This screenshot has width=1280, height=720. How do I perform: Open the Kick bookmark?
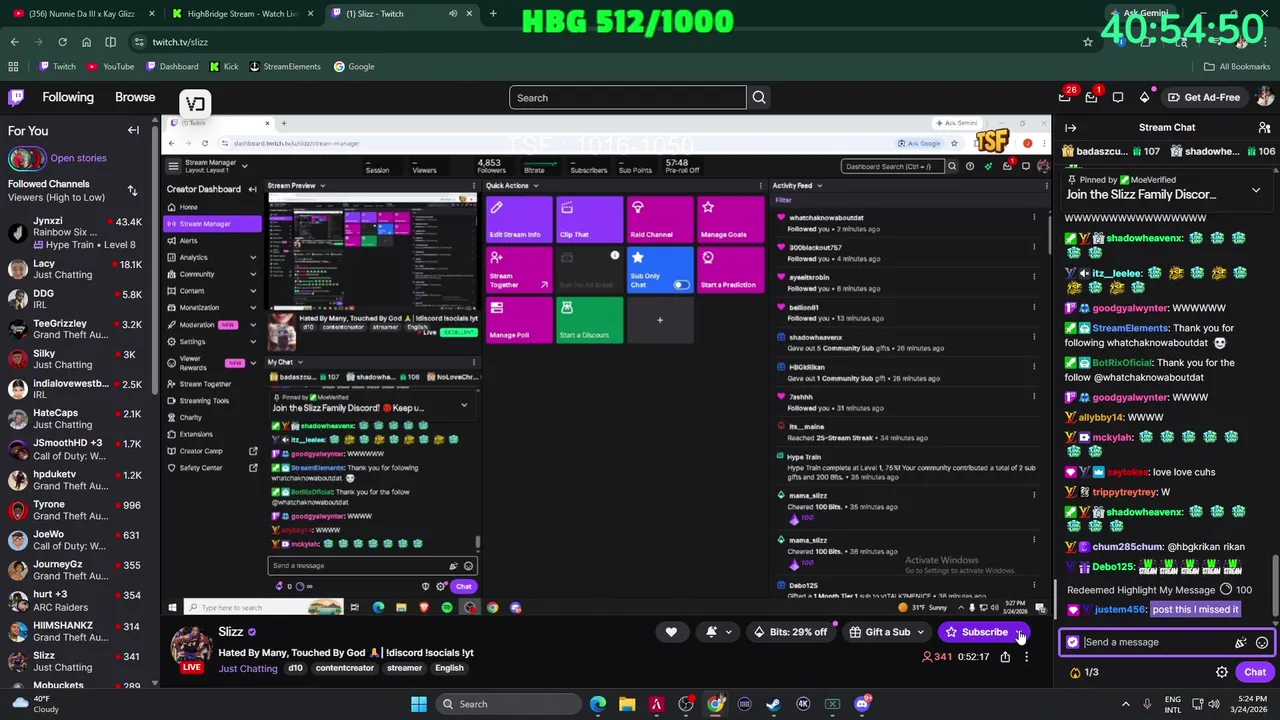click(224, 66)
